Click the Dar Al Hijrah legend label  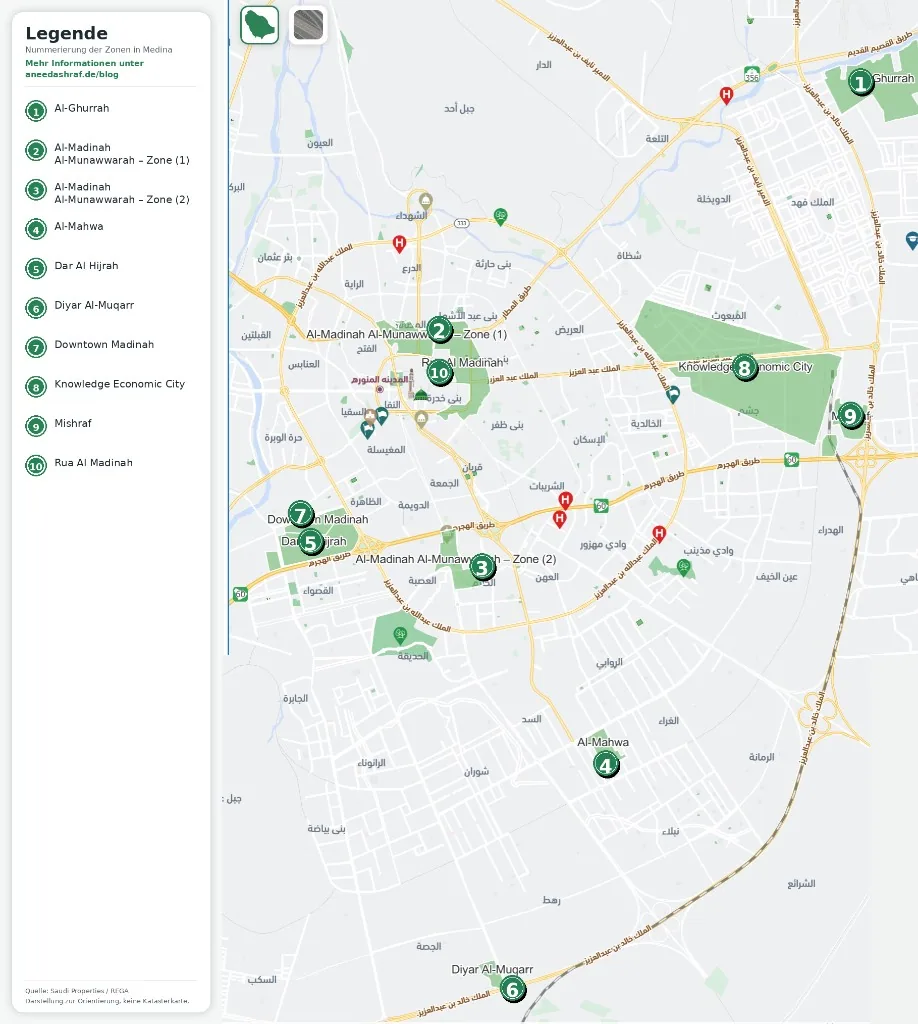(x=86, y=266)
